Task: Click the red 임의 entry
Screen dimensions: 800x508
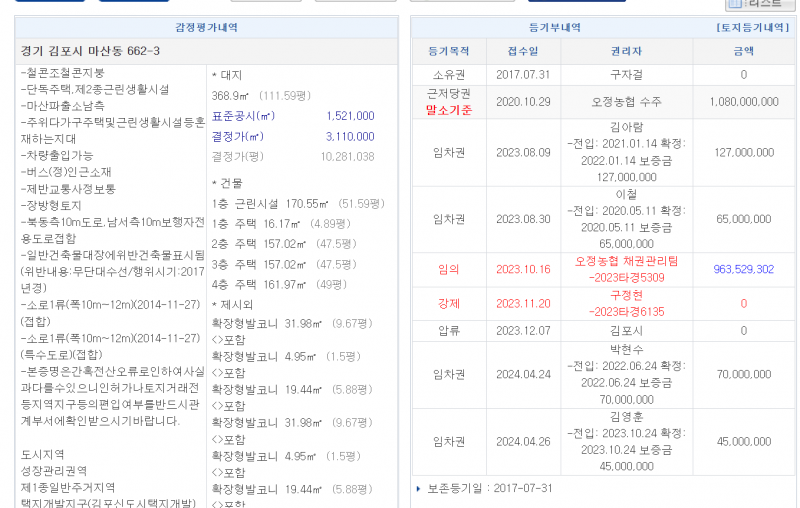Action: coord(449,269)
